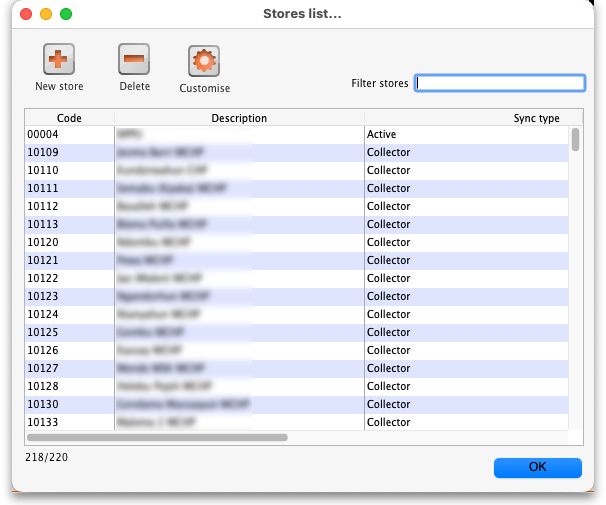Sort by the Description column header
Image resolution: width=606 pixels, height=505 pixels.
point(239,118)
